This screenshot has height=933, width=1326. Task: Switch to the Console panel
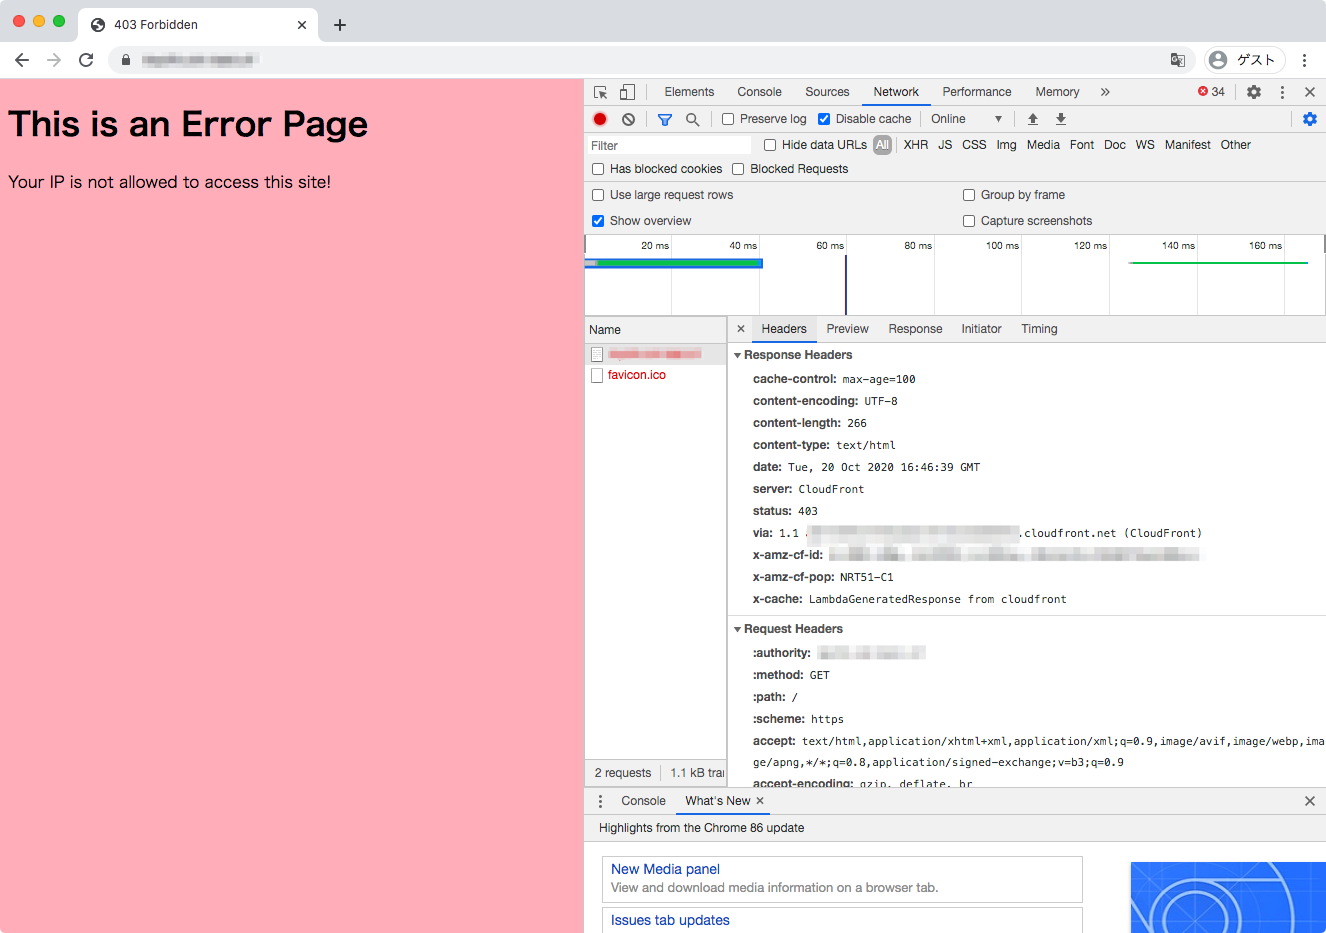pyautogui.click(x=758, y=91)
